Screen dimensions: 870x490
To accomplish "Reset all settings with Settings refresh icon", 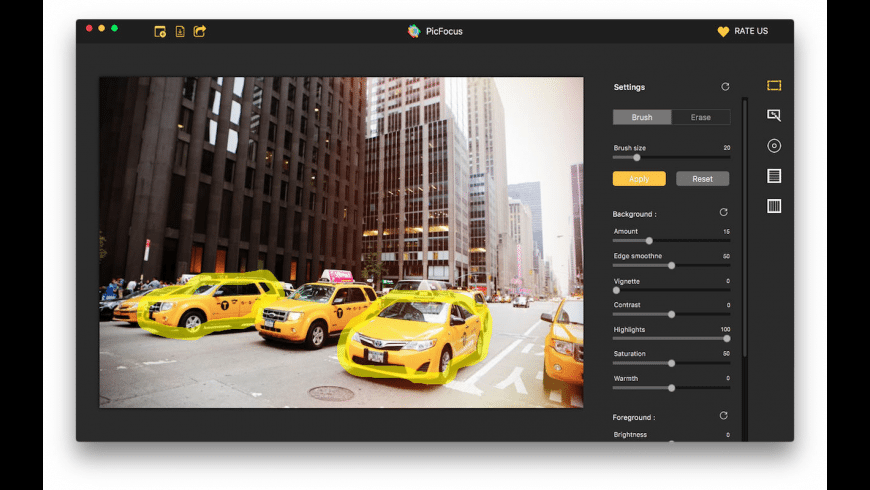I will (725, 87).
